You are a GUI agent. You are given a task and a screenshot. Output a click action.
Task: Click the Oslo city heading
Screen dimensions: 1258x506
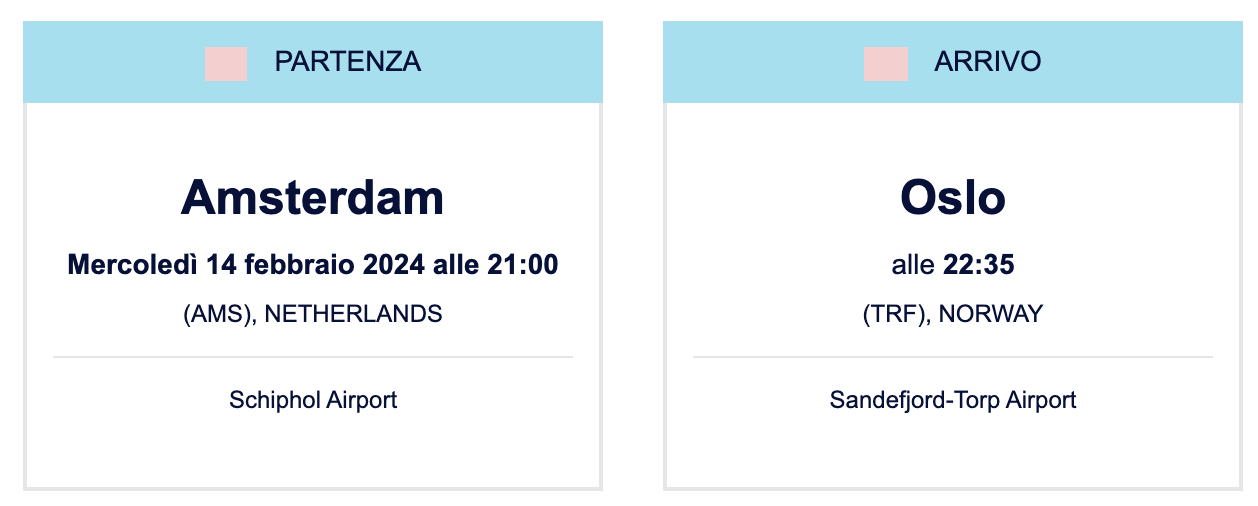click(953, 198)
